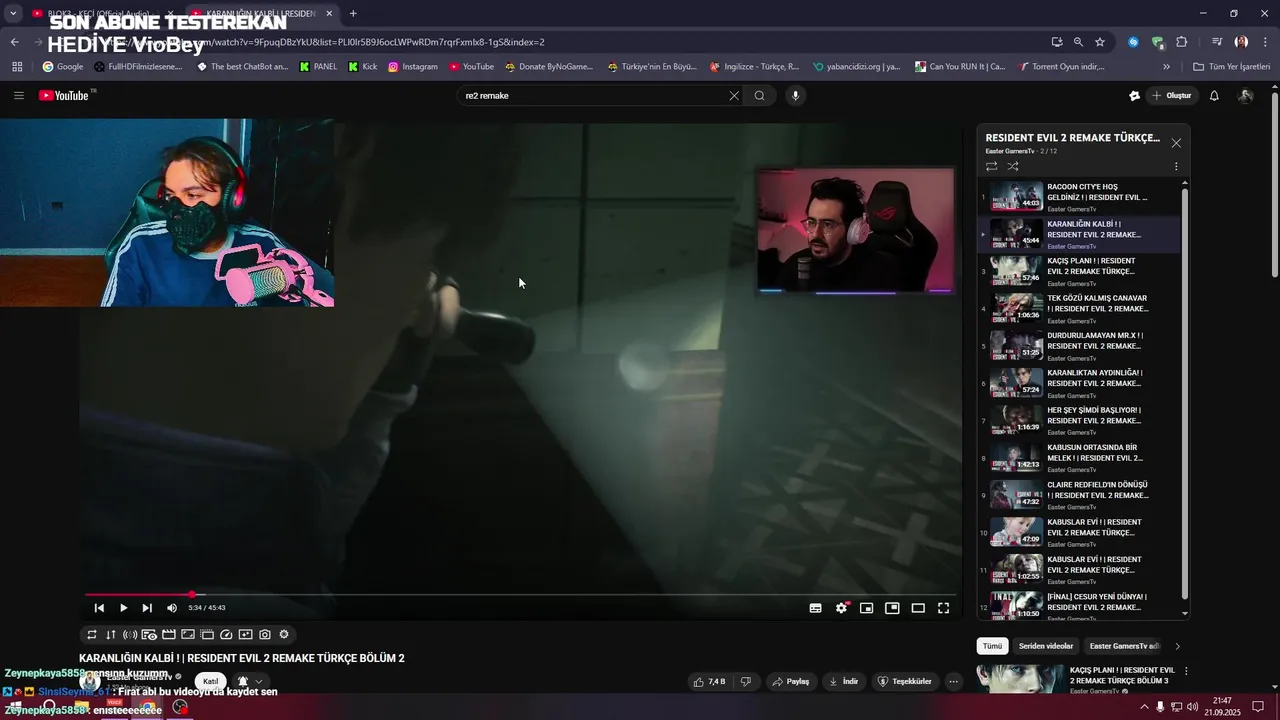The width and height of the screenshot is (1280, 720).
Task: Open RACOON CITY'E HOŞ GELDİNİZ playlist video
Action: tap(1079, 197)
